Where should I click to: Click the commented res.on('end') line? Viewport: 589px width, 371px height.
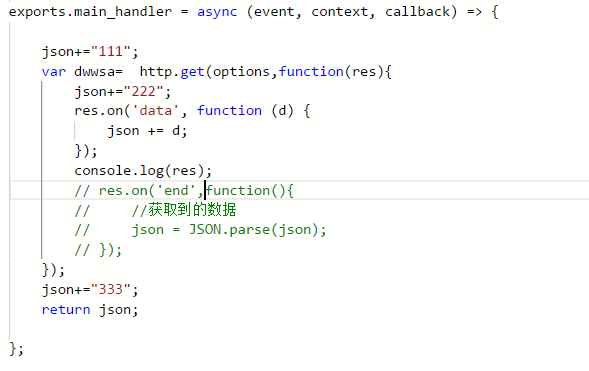click(x=184, y=191)
